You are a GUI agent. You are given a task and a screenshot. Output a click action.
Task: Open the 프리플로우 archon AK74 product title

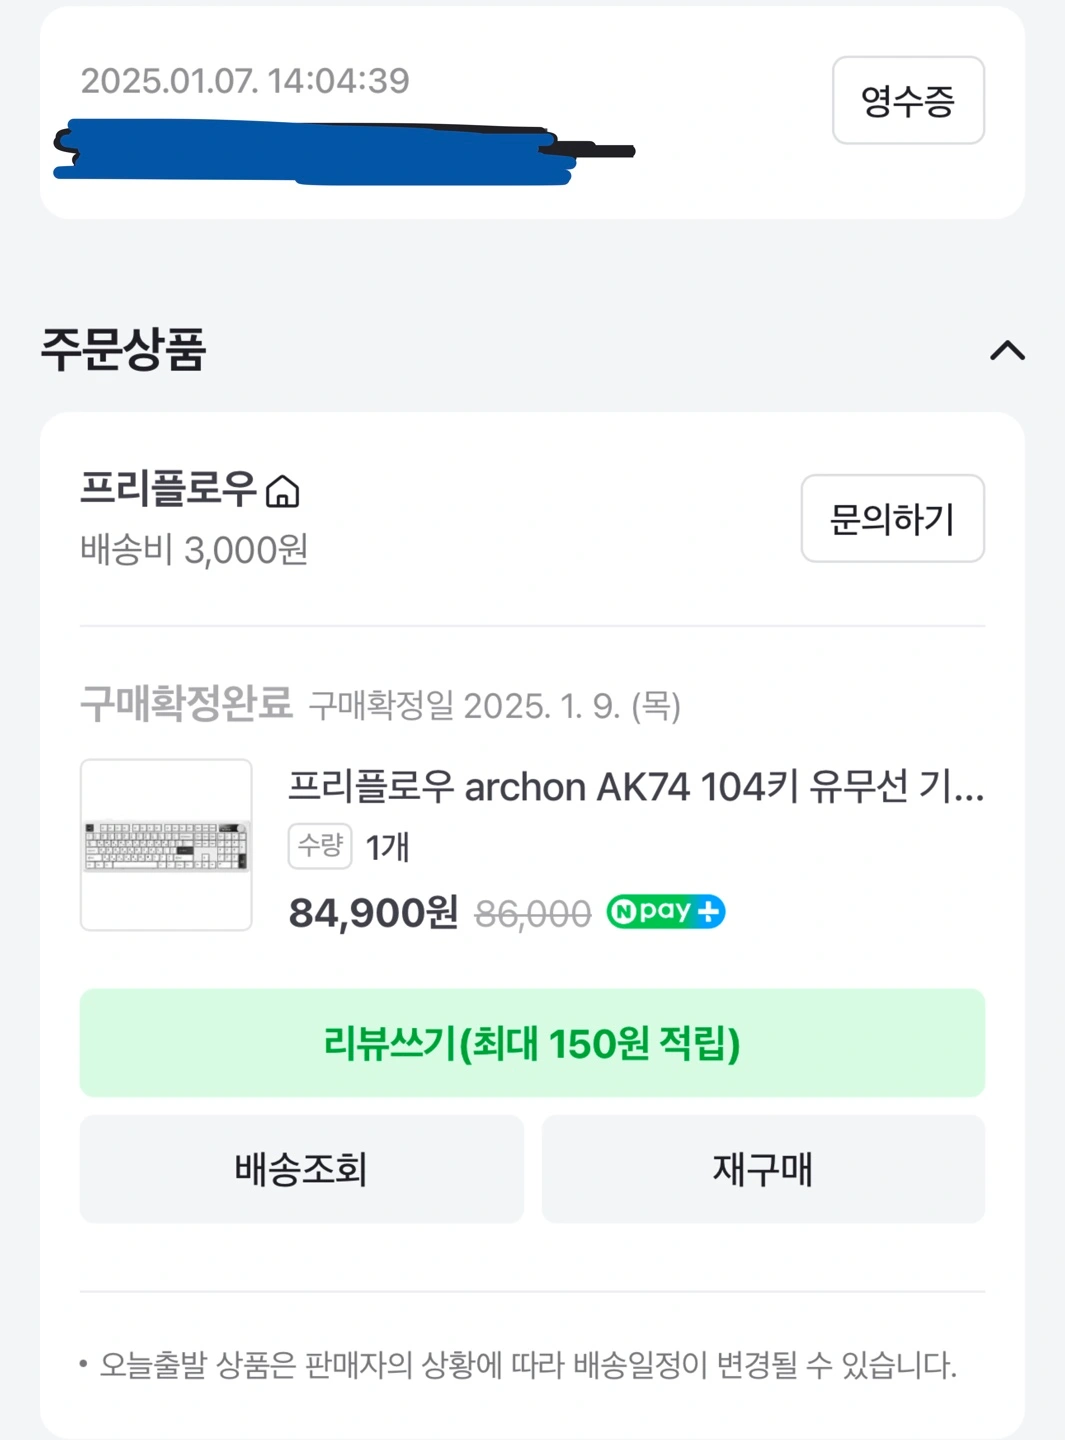(x=635, y=787)
